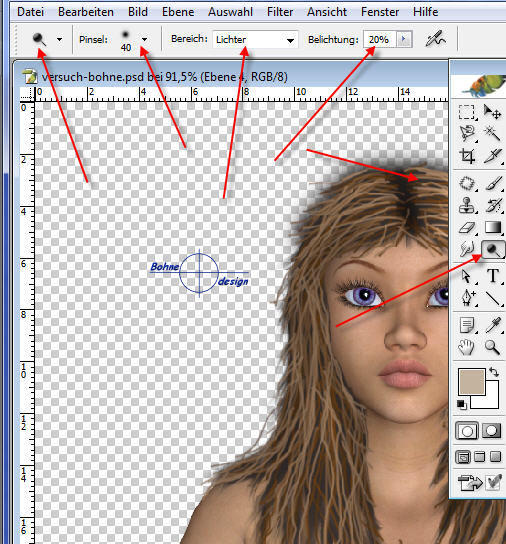Select the Clone Stamp tool
Image resolution: width=506 pixels, height=544 pixels.
point(466,205)
